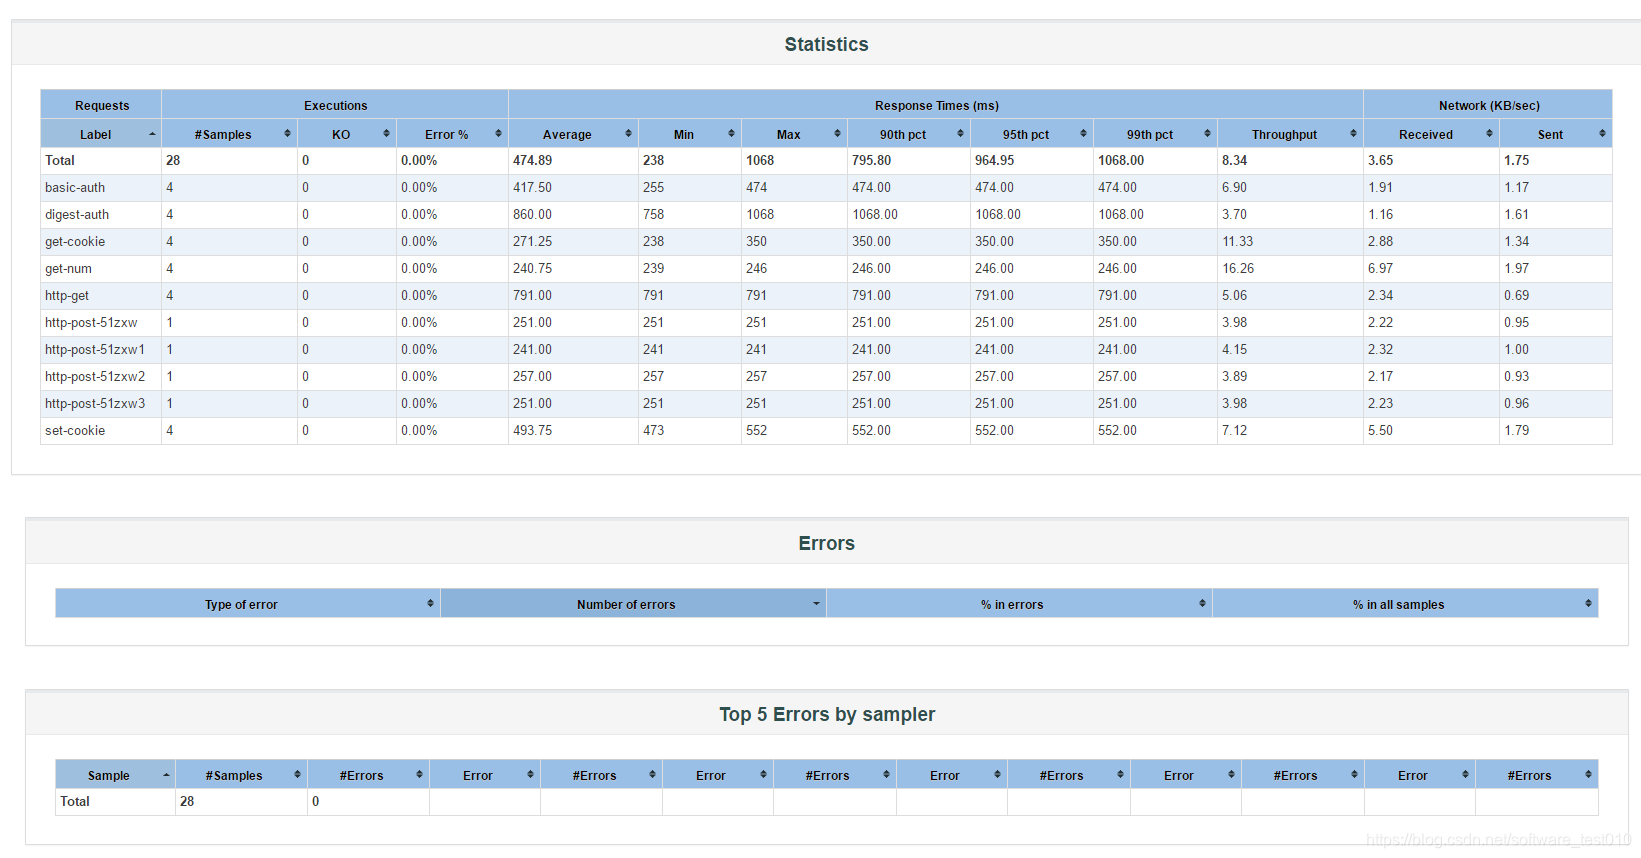1641x858 pixels.
Task: Click the basic-auth throughput value 6.90
Action: tap(1234, 187)
